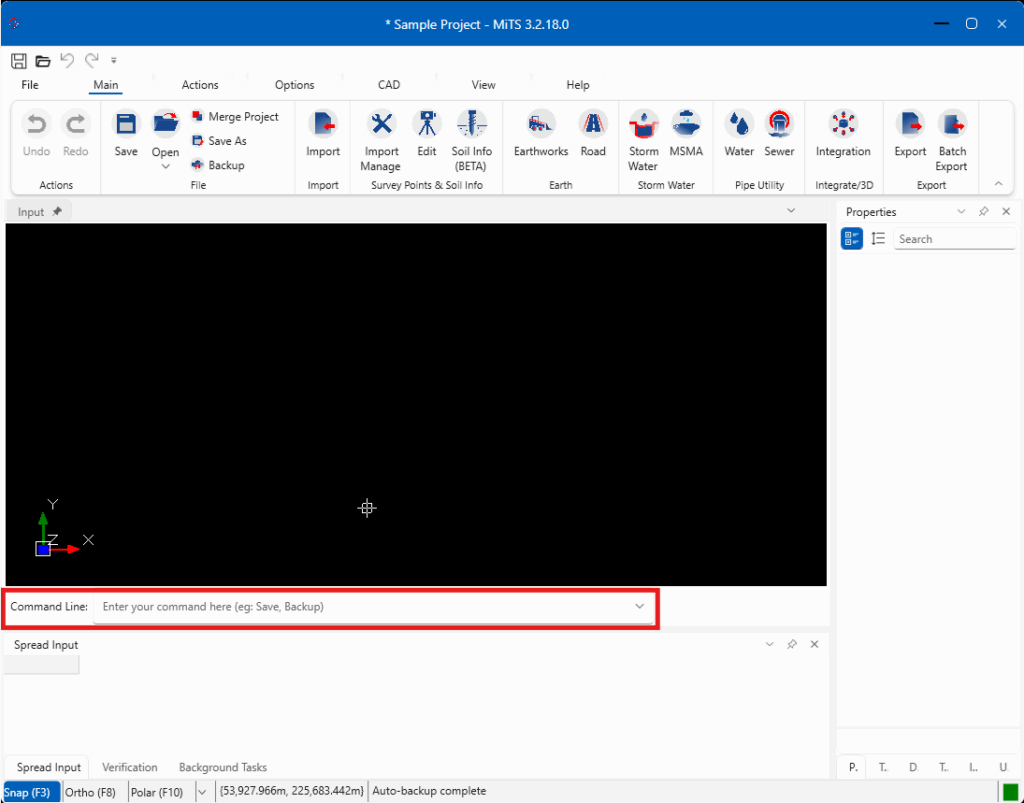
Task: Select the U. tab in the Properties panel
Action: (1004, 768)
